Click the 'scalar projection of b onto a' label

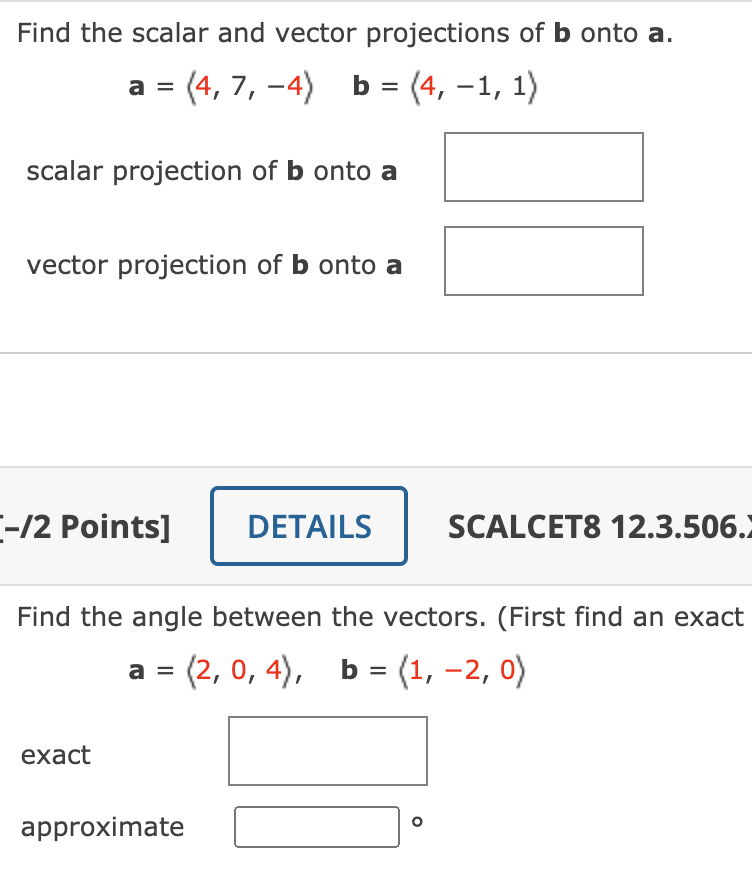pos(213,171)
